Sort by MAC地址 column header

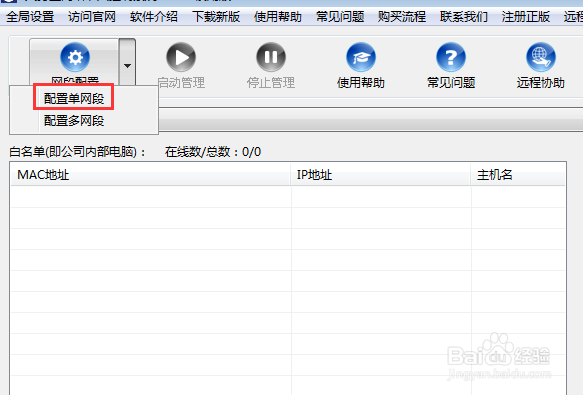click(150, 174)
